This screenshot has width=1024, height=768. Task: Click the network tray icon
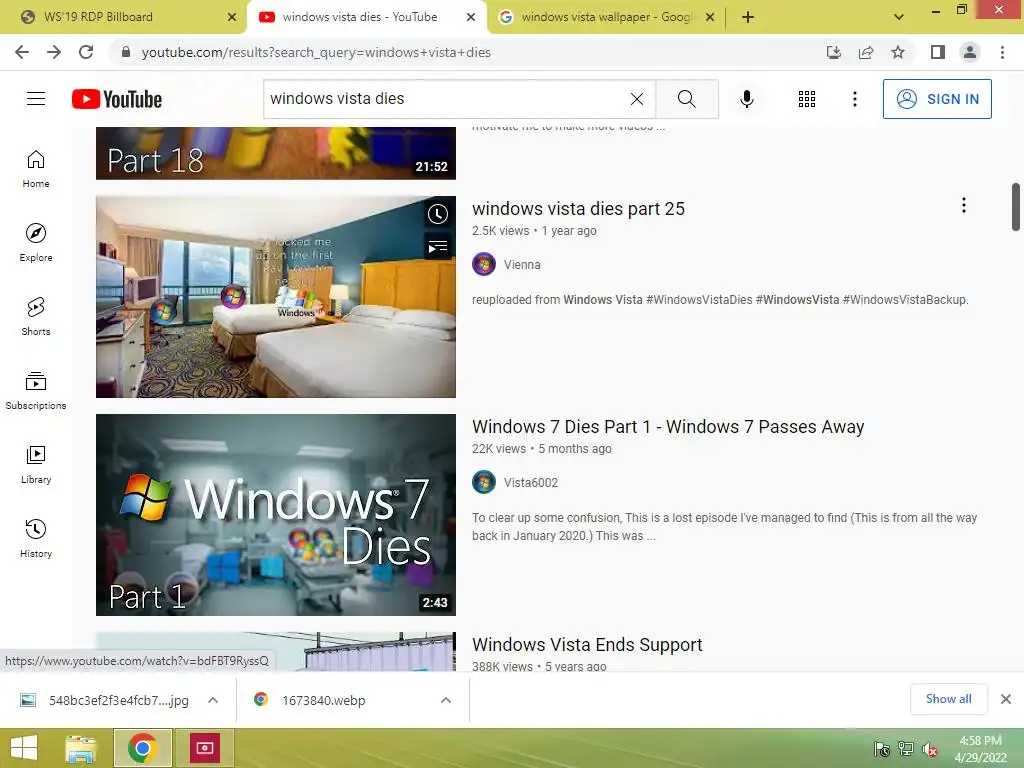906,749
